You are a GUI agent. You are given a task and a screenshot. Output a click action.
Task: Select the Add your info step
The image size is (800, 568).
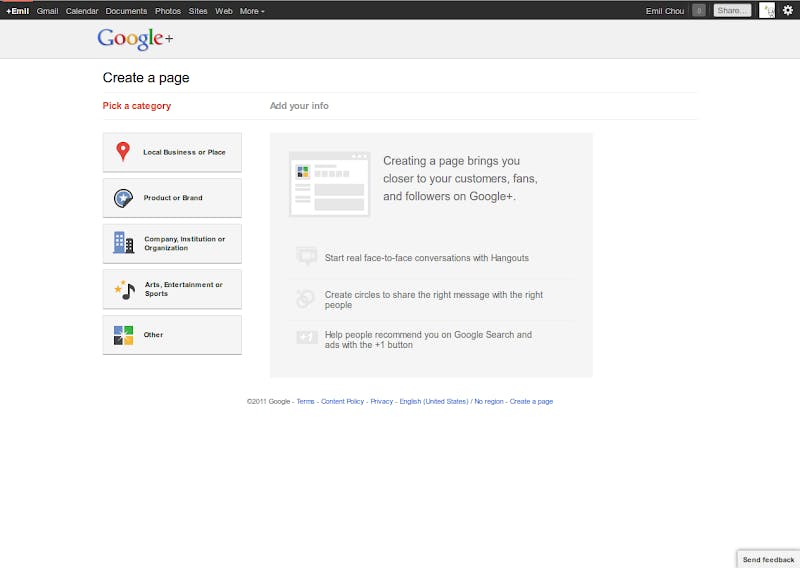299,106
